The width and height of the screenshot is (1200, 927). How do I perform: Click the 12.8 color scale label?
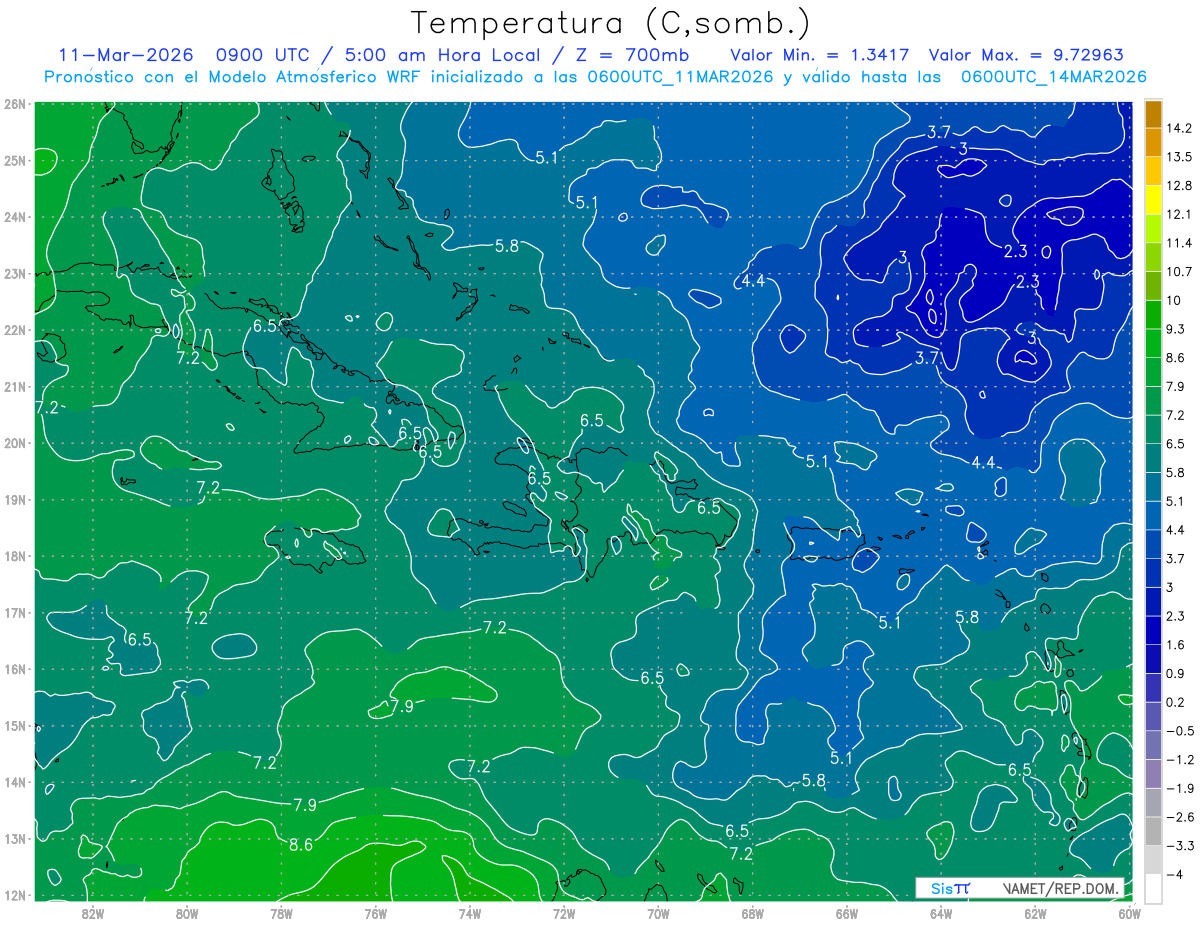[1179, 185]
